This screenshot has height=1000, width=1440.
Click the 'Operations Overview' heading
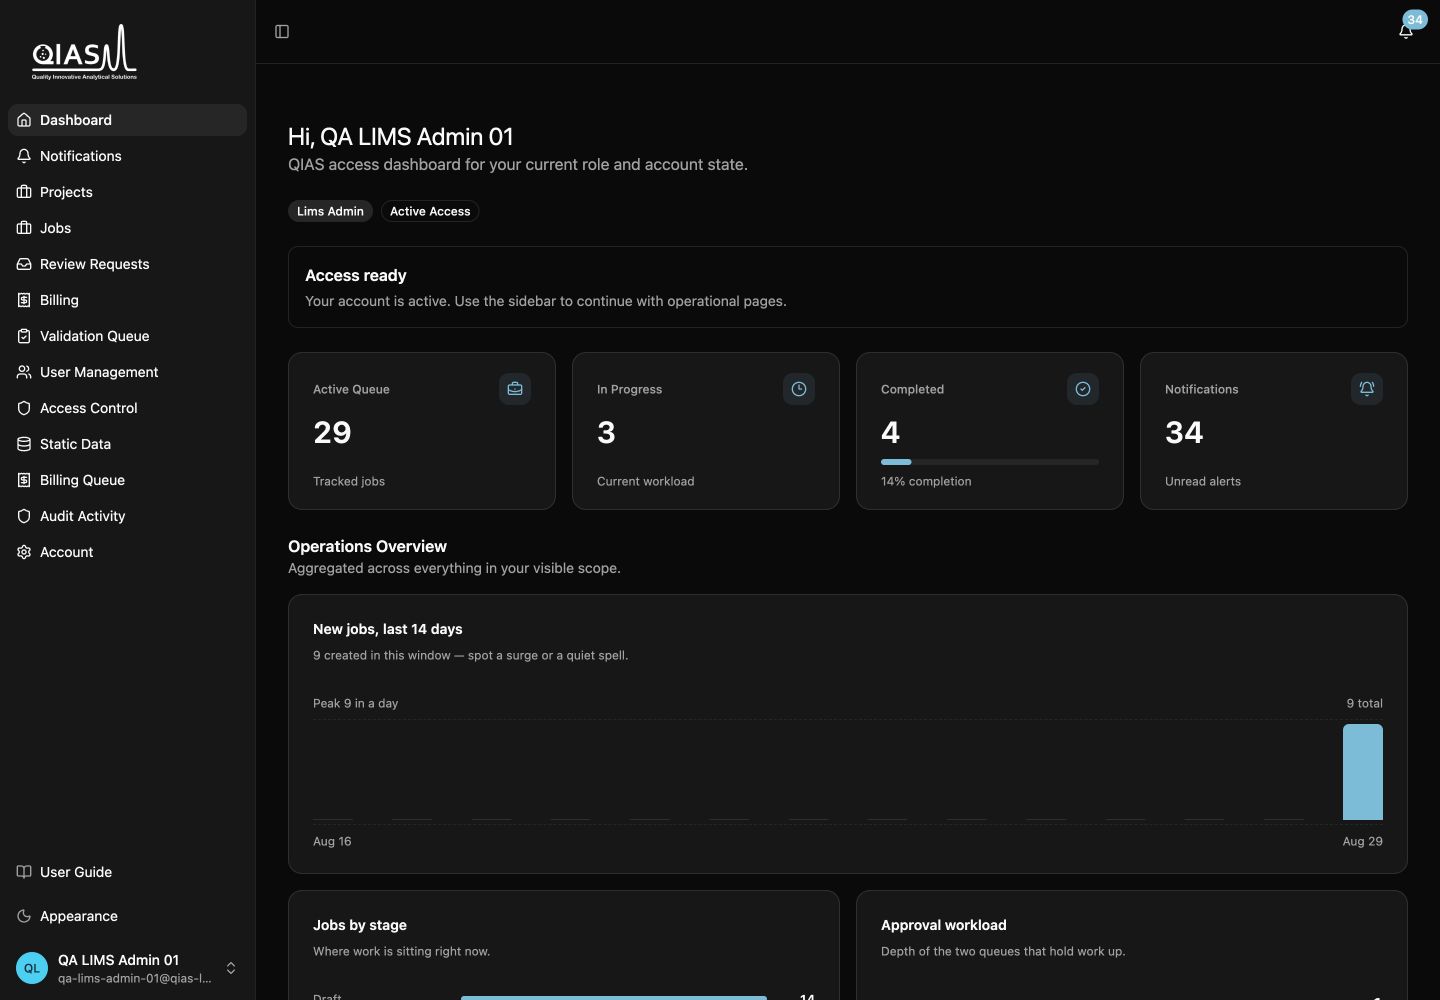(367, 546)
